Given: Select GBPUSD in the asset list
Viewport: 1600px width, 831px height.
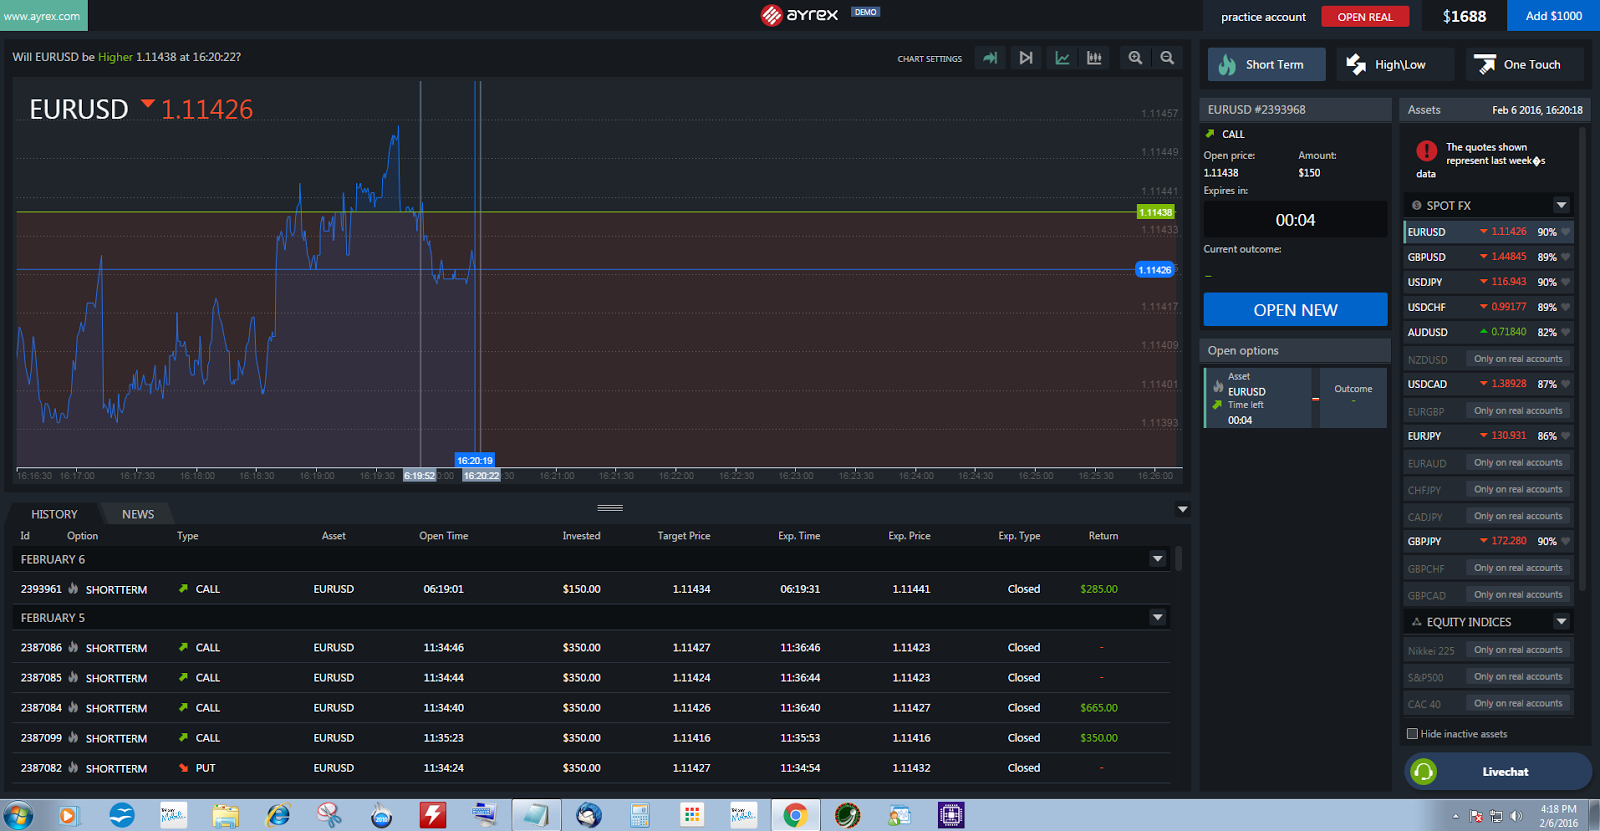Looking at the screenshot, I should [1488, 257].
